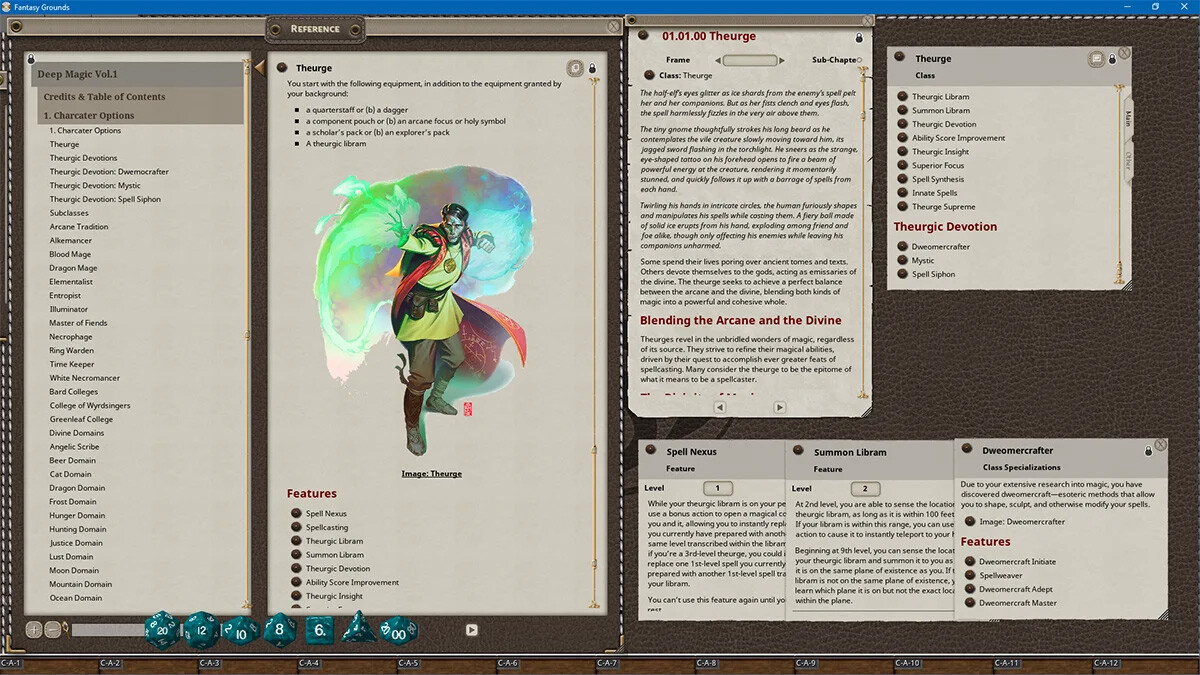
Task: Collapse the reference text panel with its left chevron
Action: [260, 67]
